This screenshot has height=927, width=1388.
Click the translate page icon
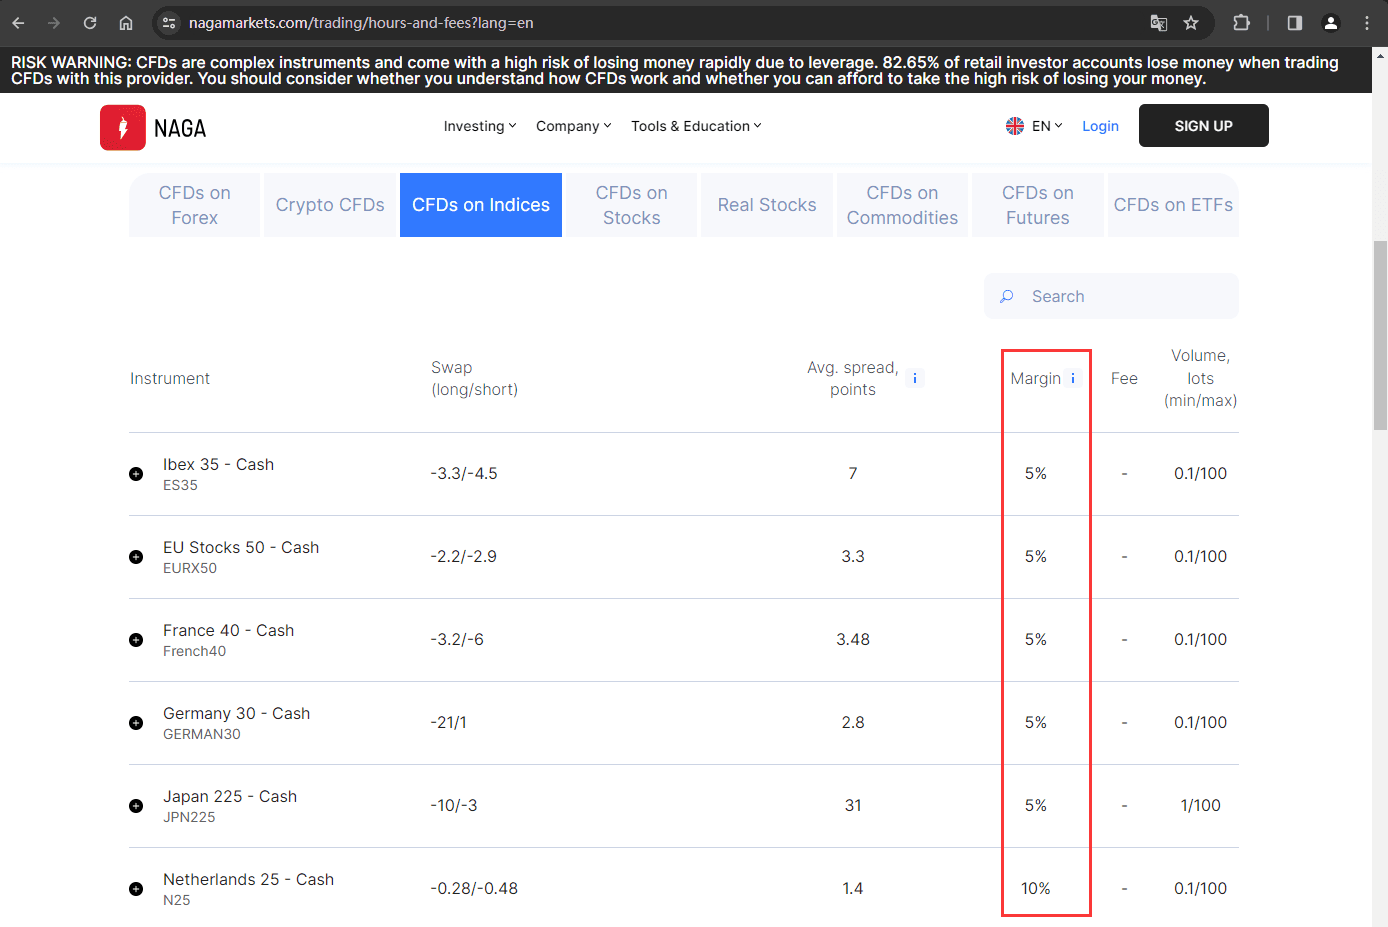(x=1159, y=22)
